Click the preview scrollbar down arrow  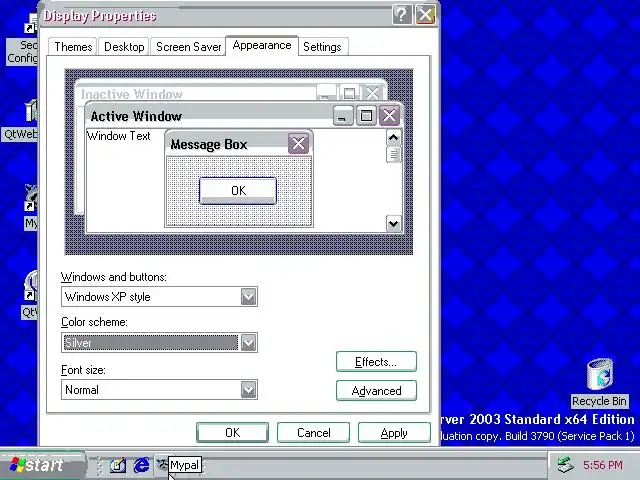point(393,224)
